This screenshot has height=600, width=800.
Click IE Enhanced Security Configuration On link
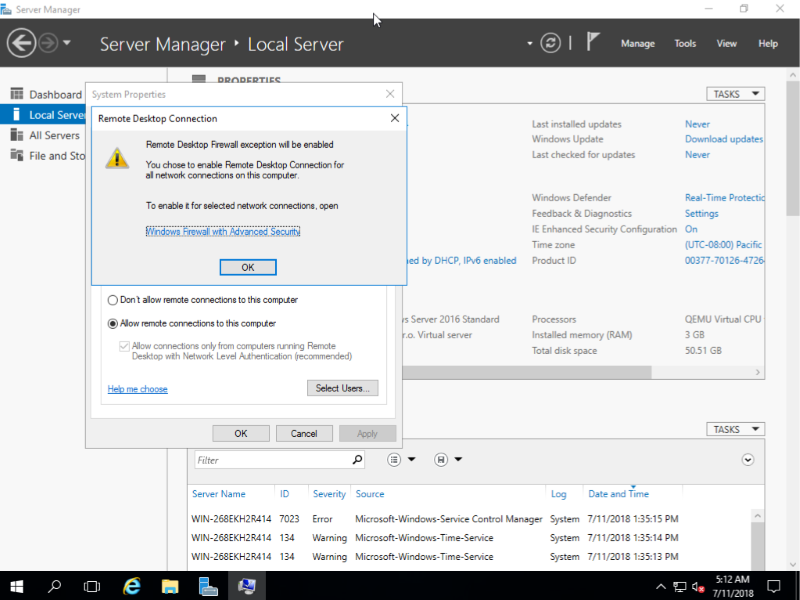click(x=691, y=229)
